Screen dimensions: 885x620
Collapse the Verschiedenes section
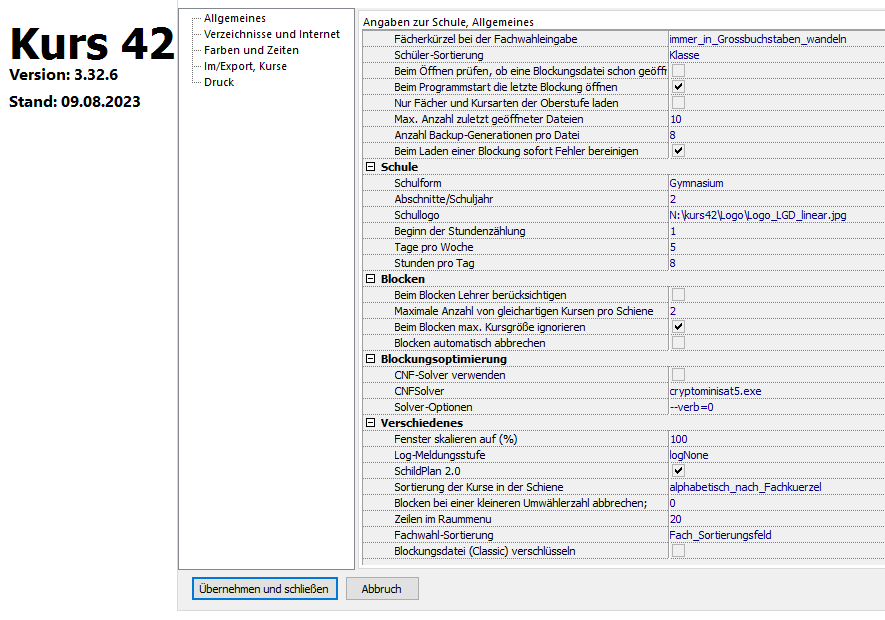point(370,423)
